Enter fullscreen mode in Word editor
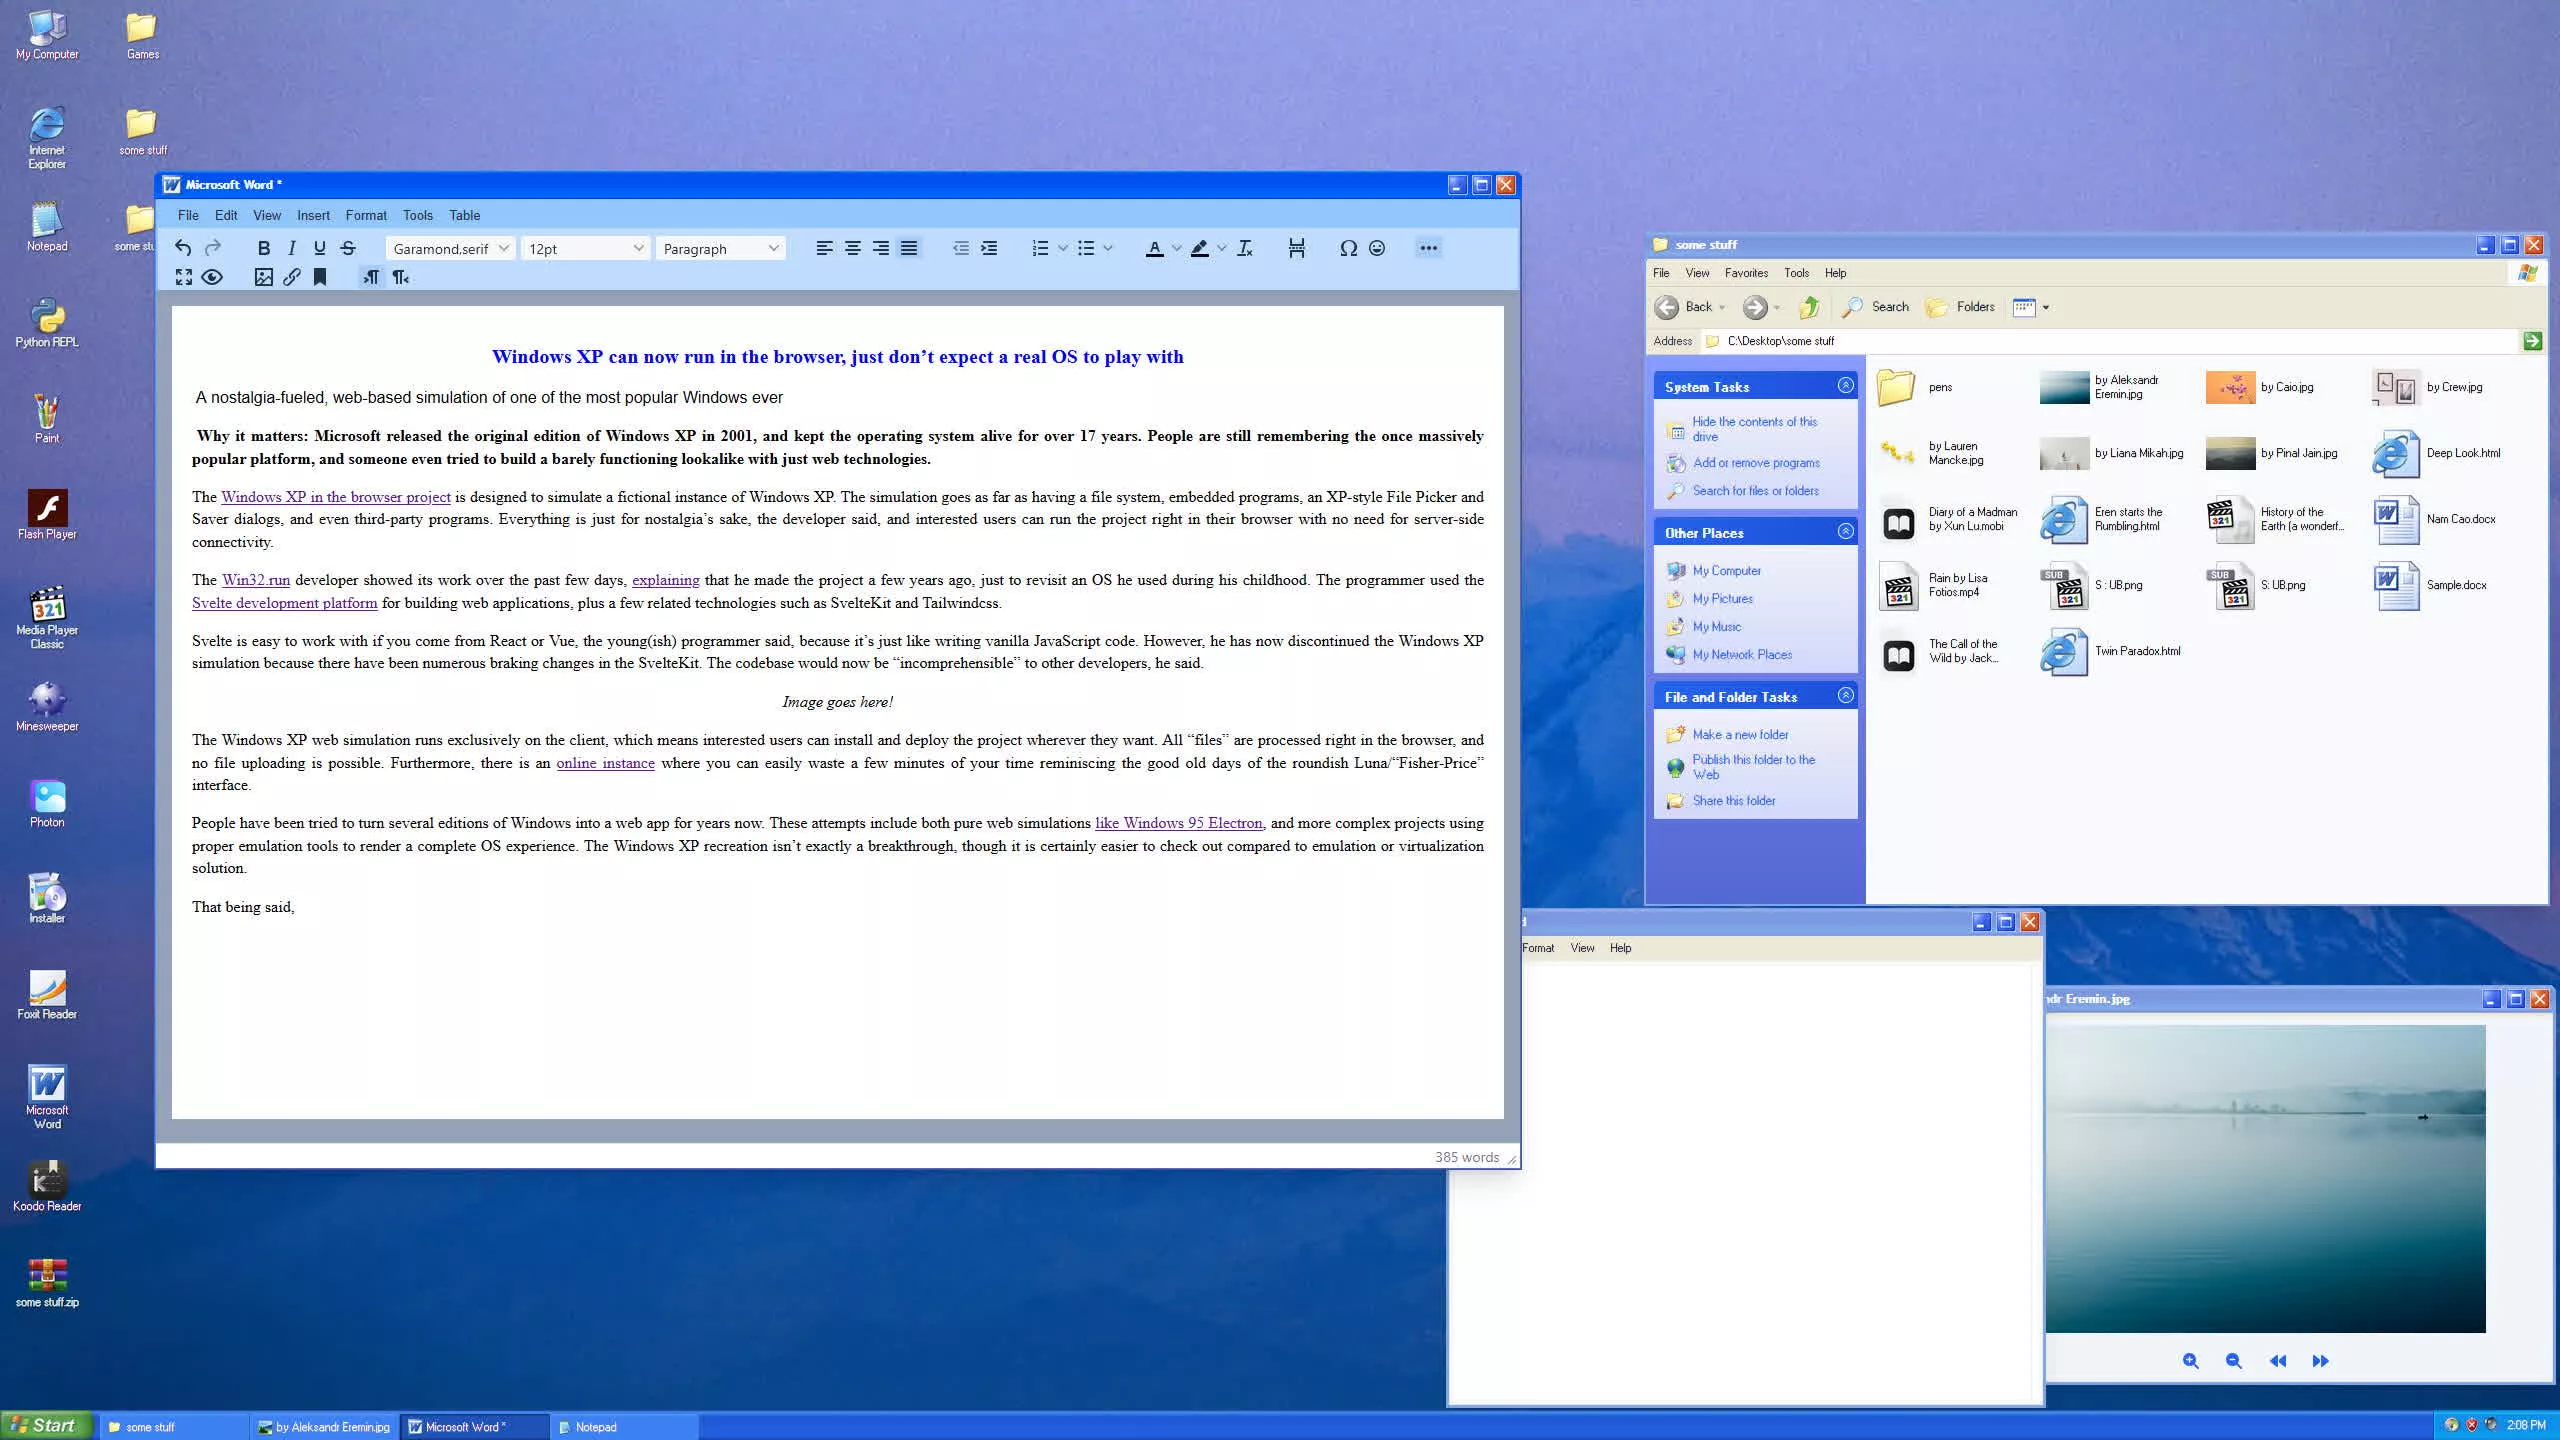Viewport: 2560px width, 1440px height. pos(184,277)
